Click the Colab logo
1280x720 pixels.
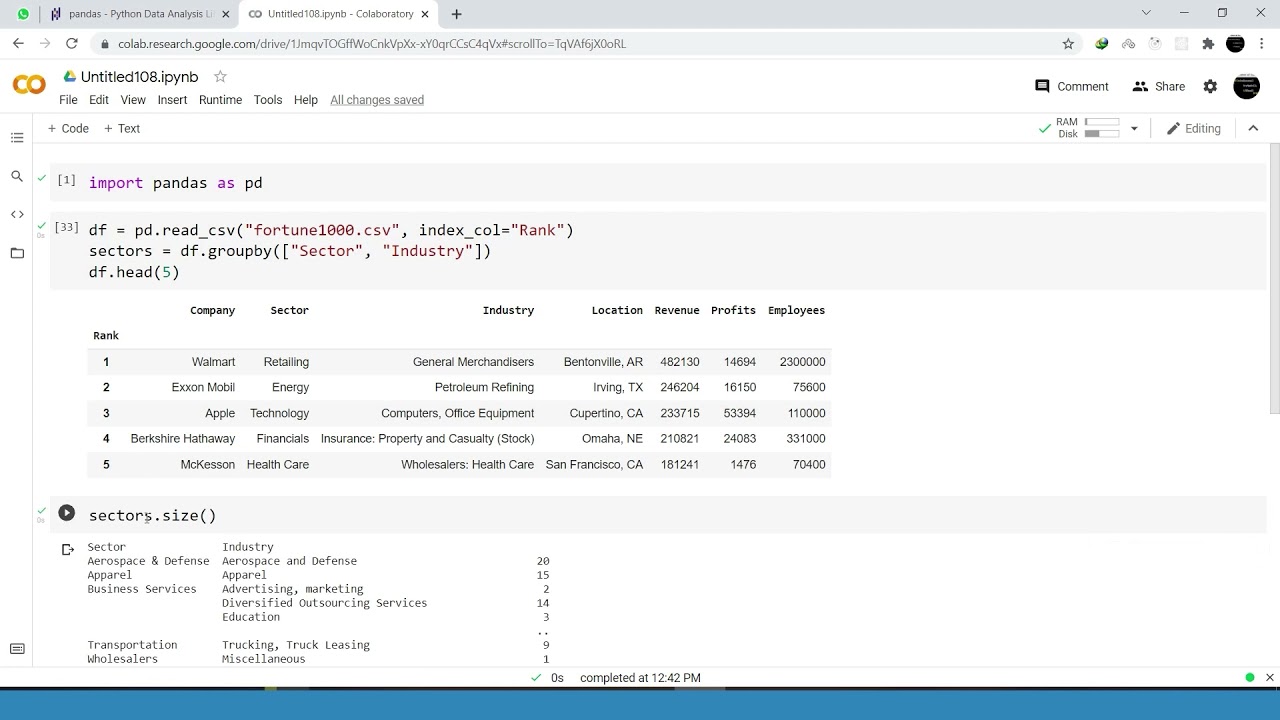[29, 86]
